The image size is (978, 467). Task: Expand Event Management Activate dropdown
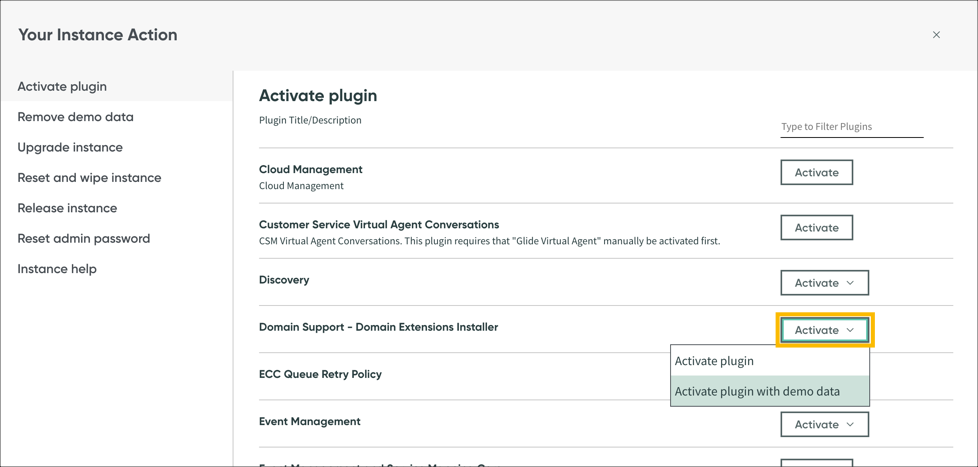[824, 425]
